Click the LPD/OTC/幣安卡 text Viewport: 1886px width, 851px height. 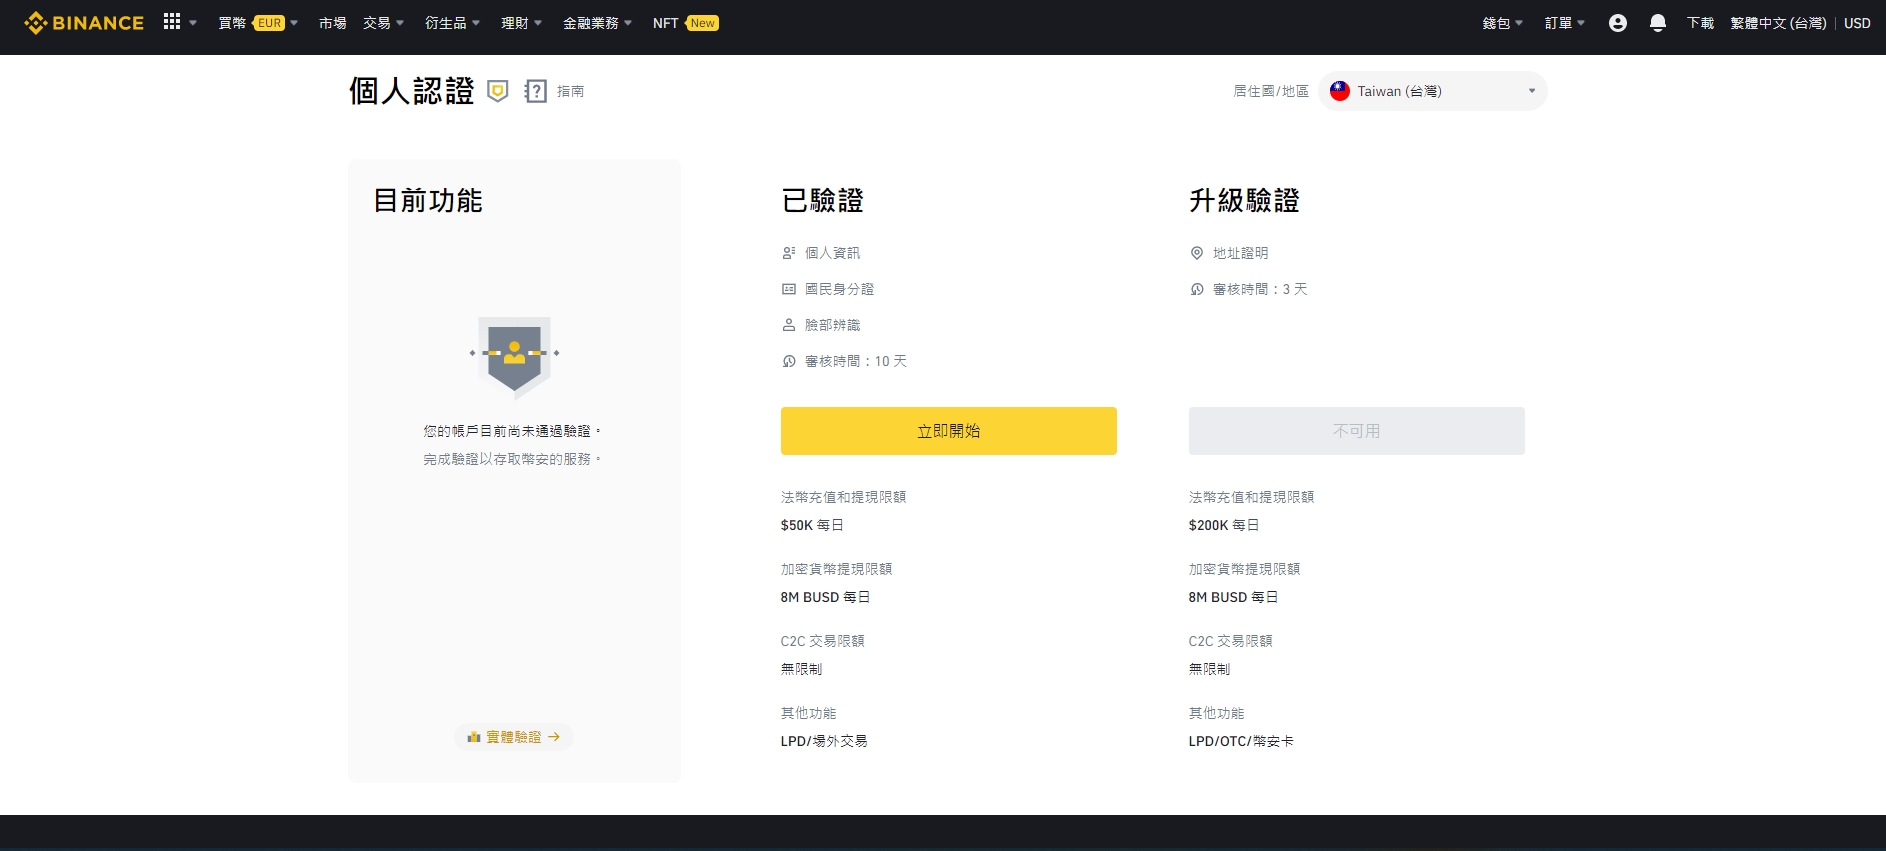[1241, 741]
